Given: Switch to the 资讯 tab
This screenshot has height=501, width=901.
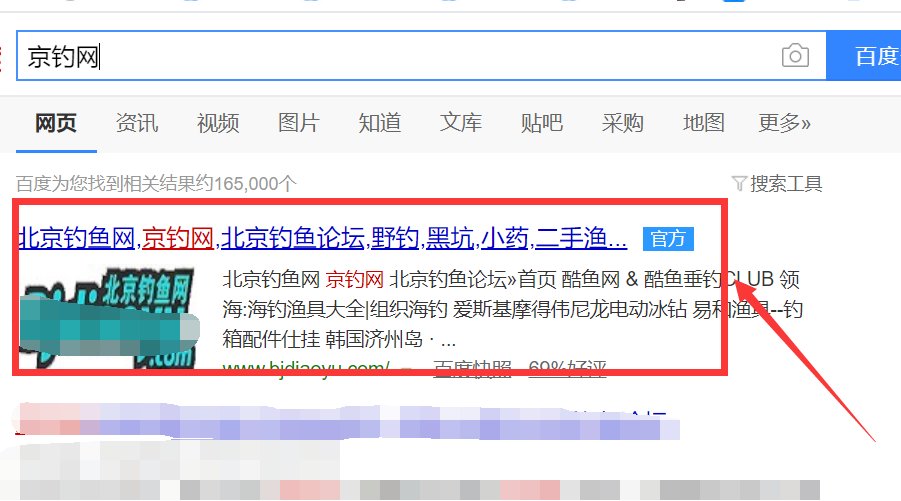Looking at the screenshot, I should (x=137, y=123).
